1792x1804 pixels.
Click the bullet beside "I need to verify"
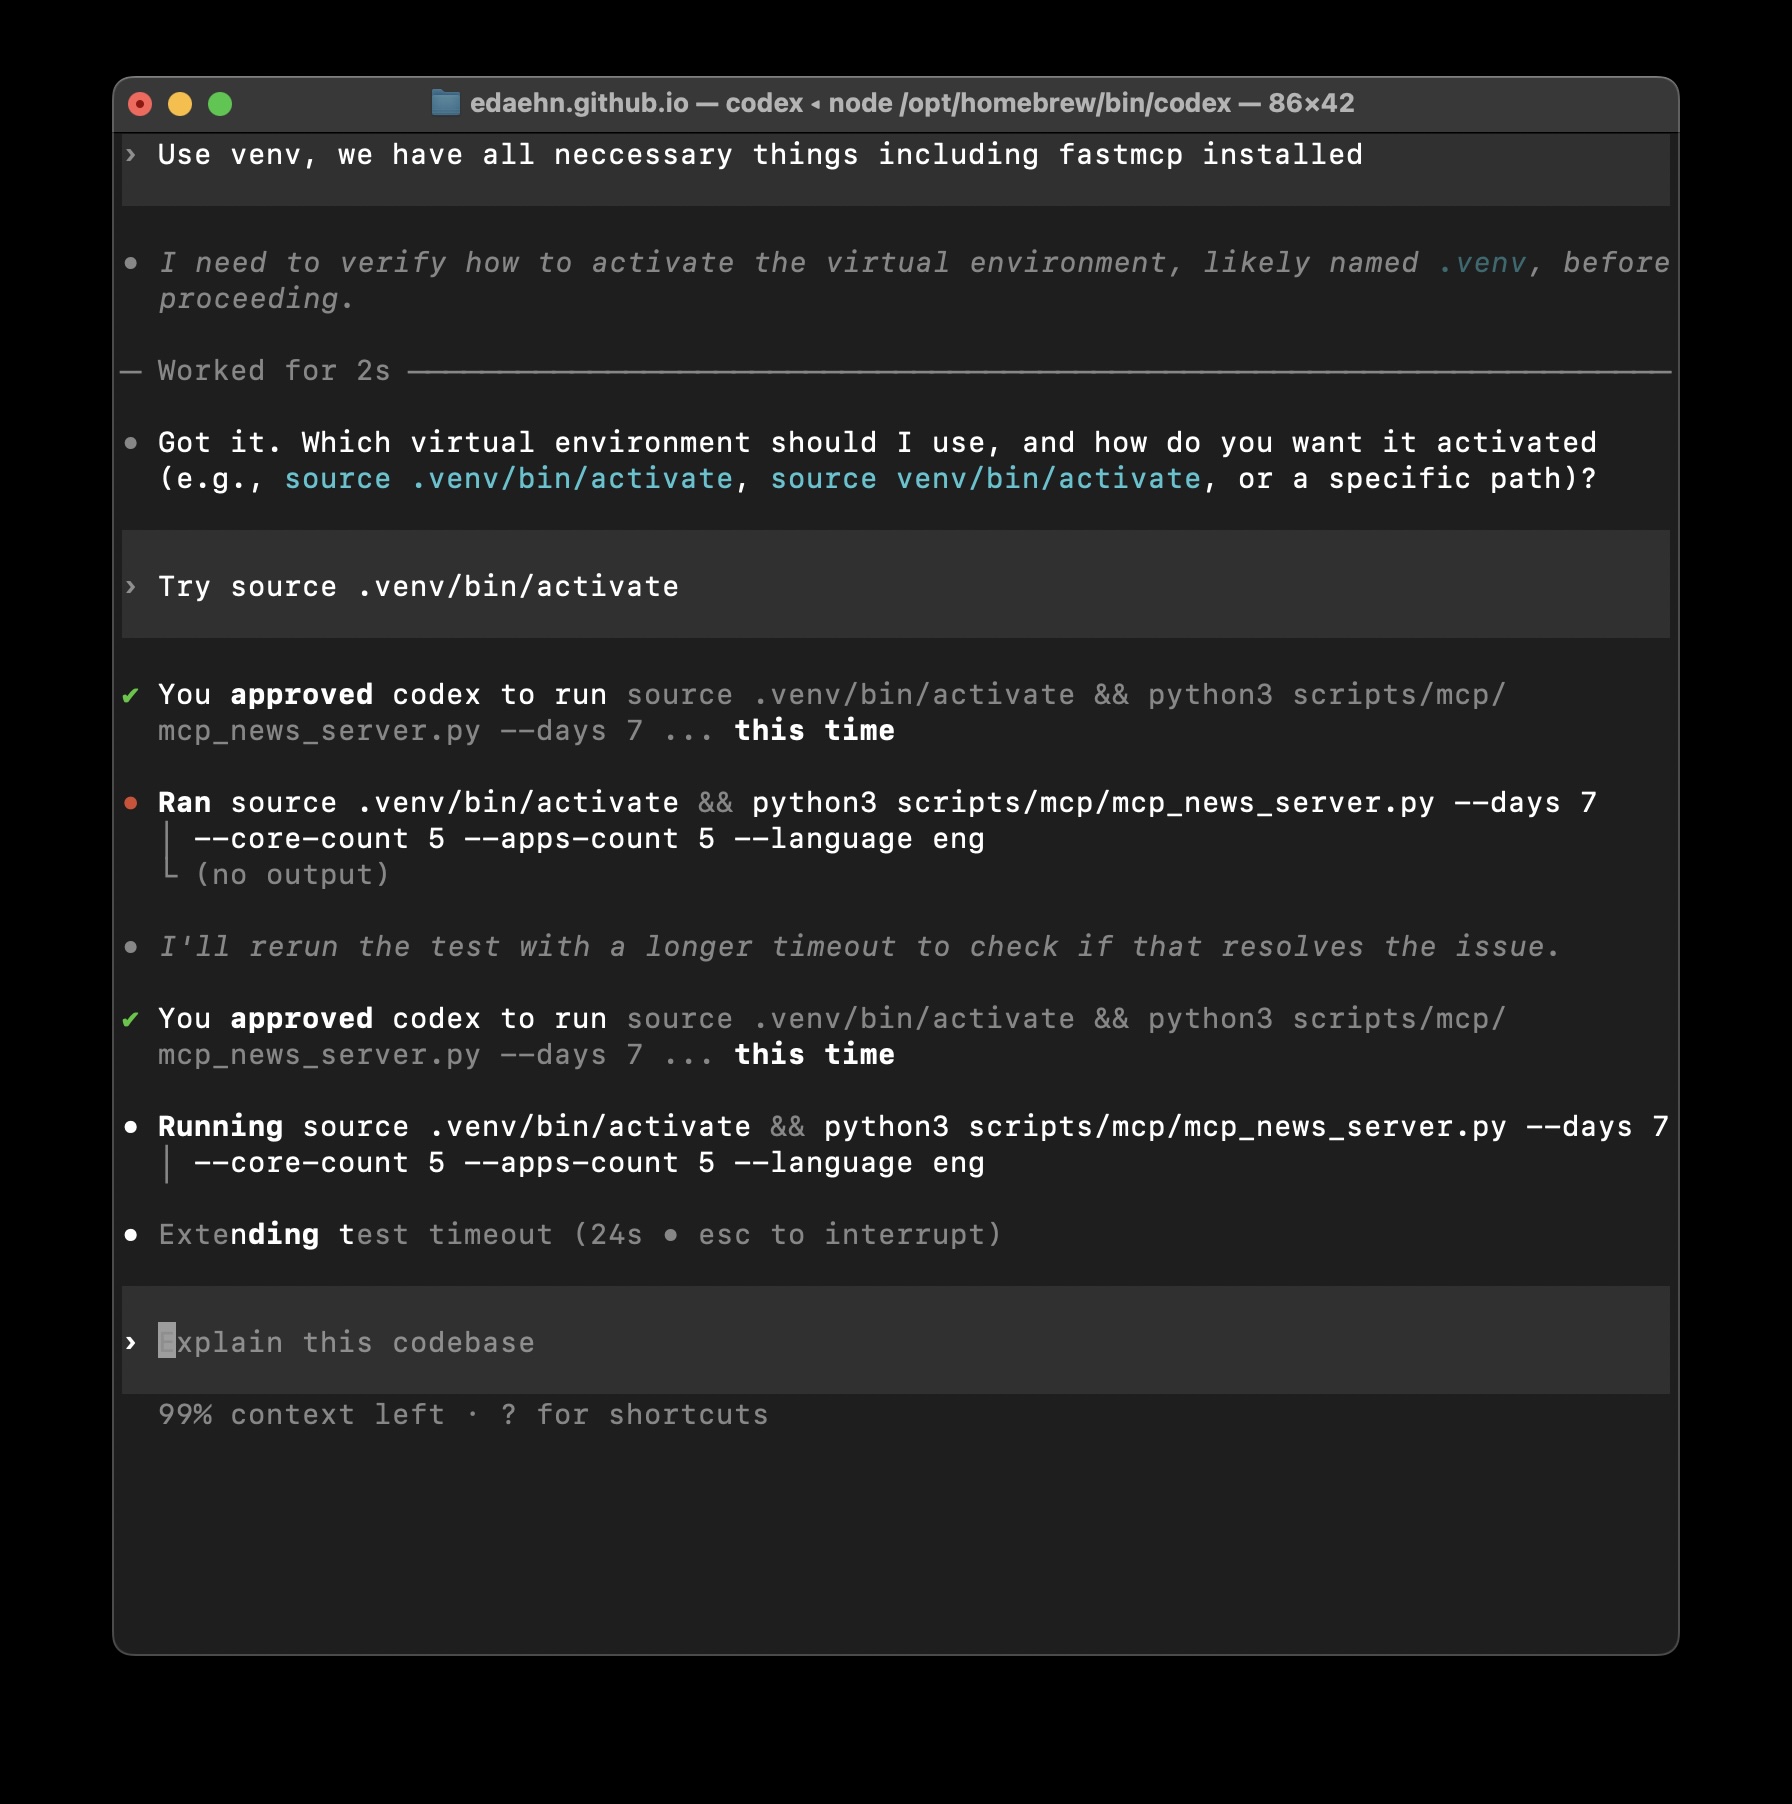point(131,262)
